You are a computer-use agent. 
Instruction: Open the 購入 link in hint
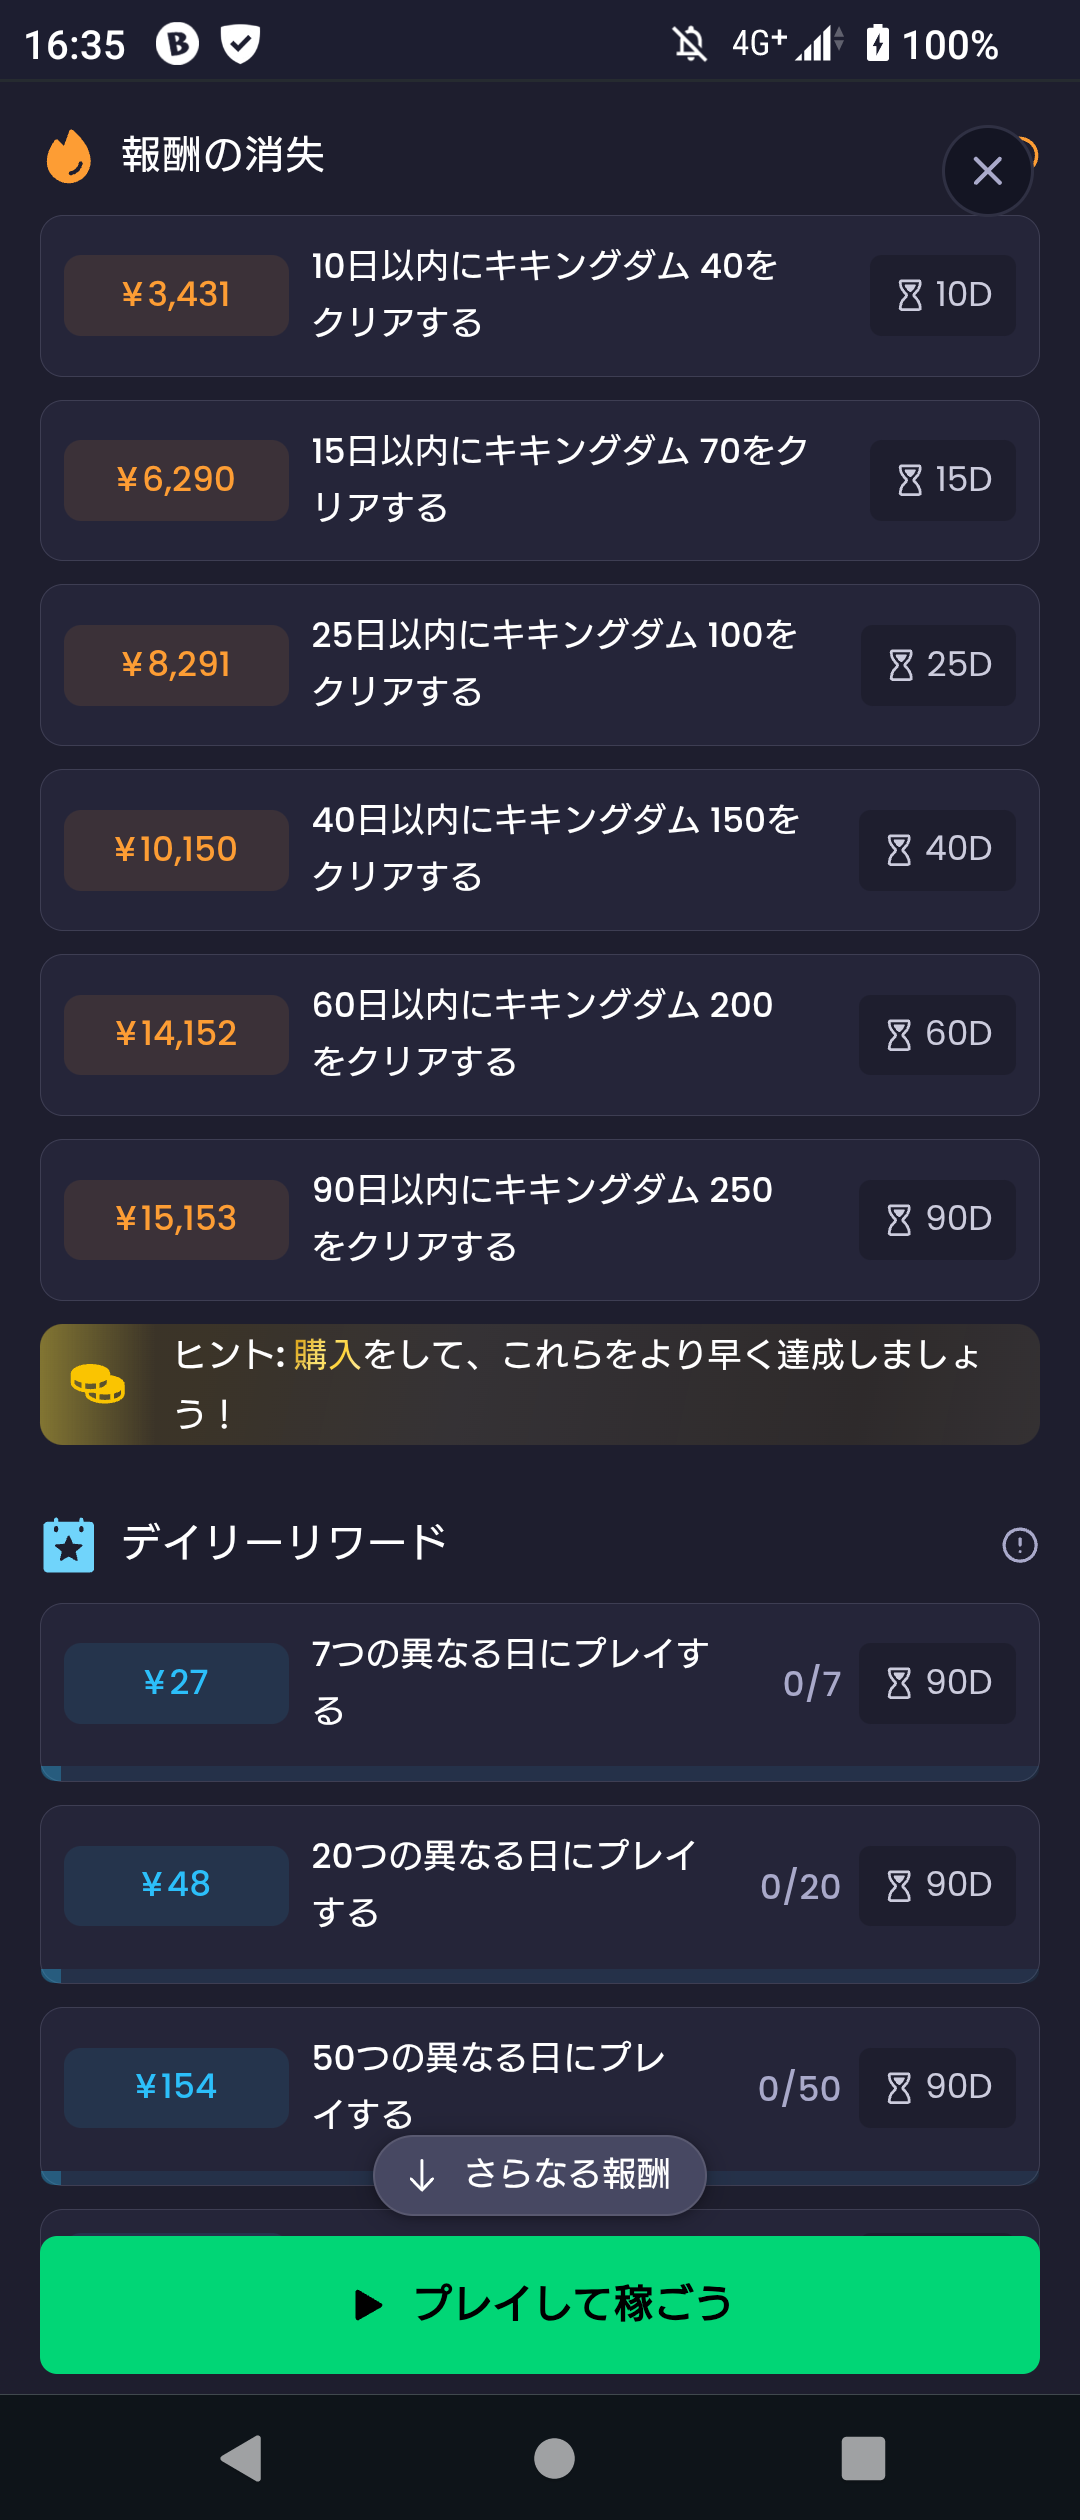pos(327,1355)
